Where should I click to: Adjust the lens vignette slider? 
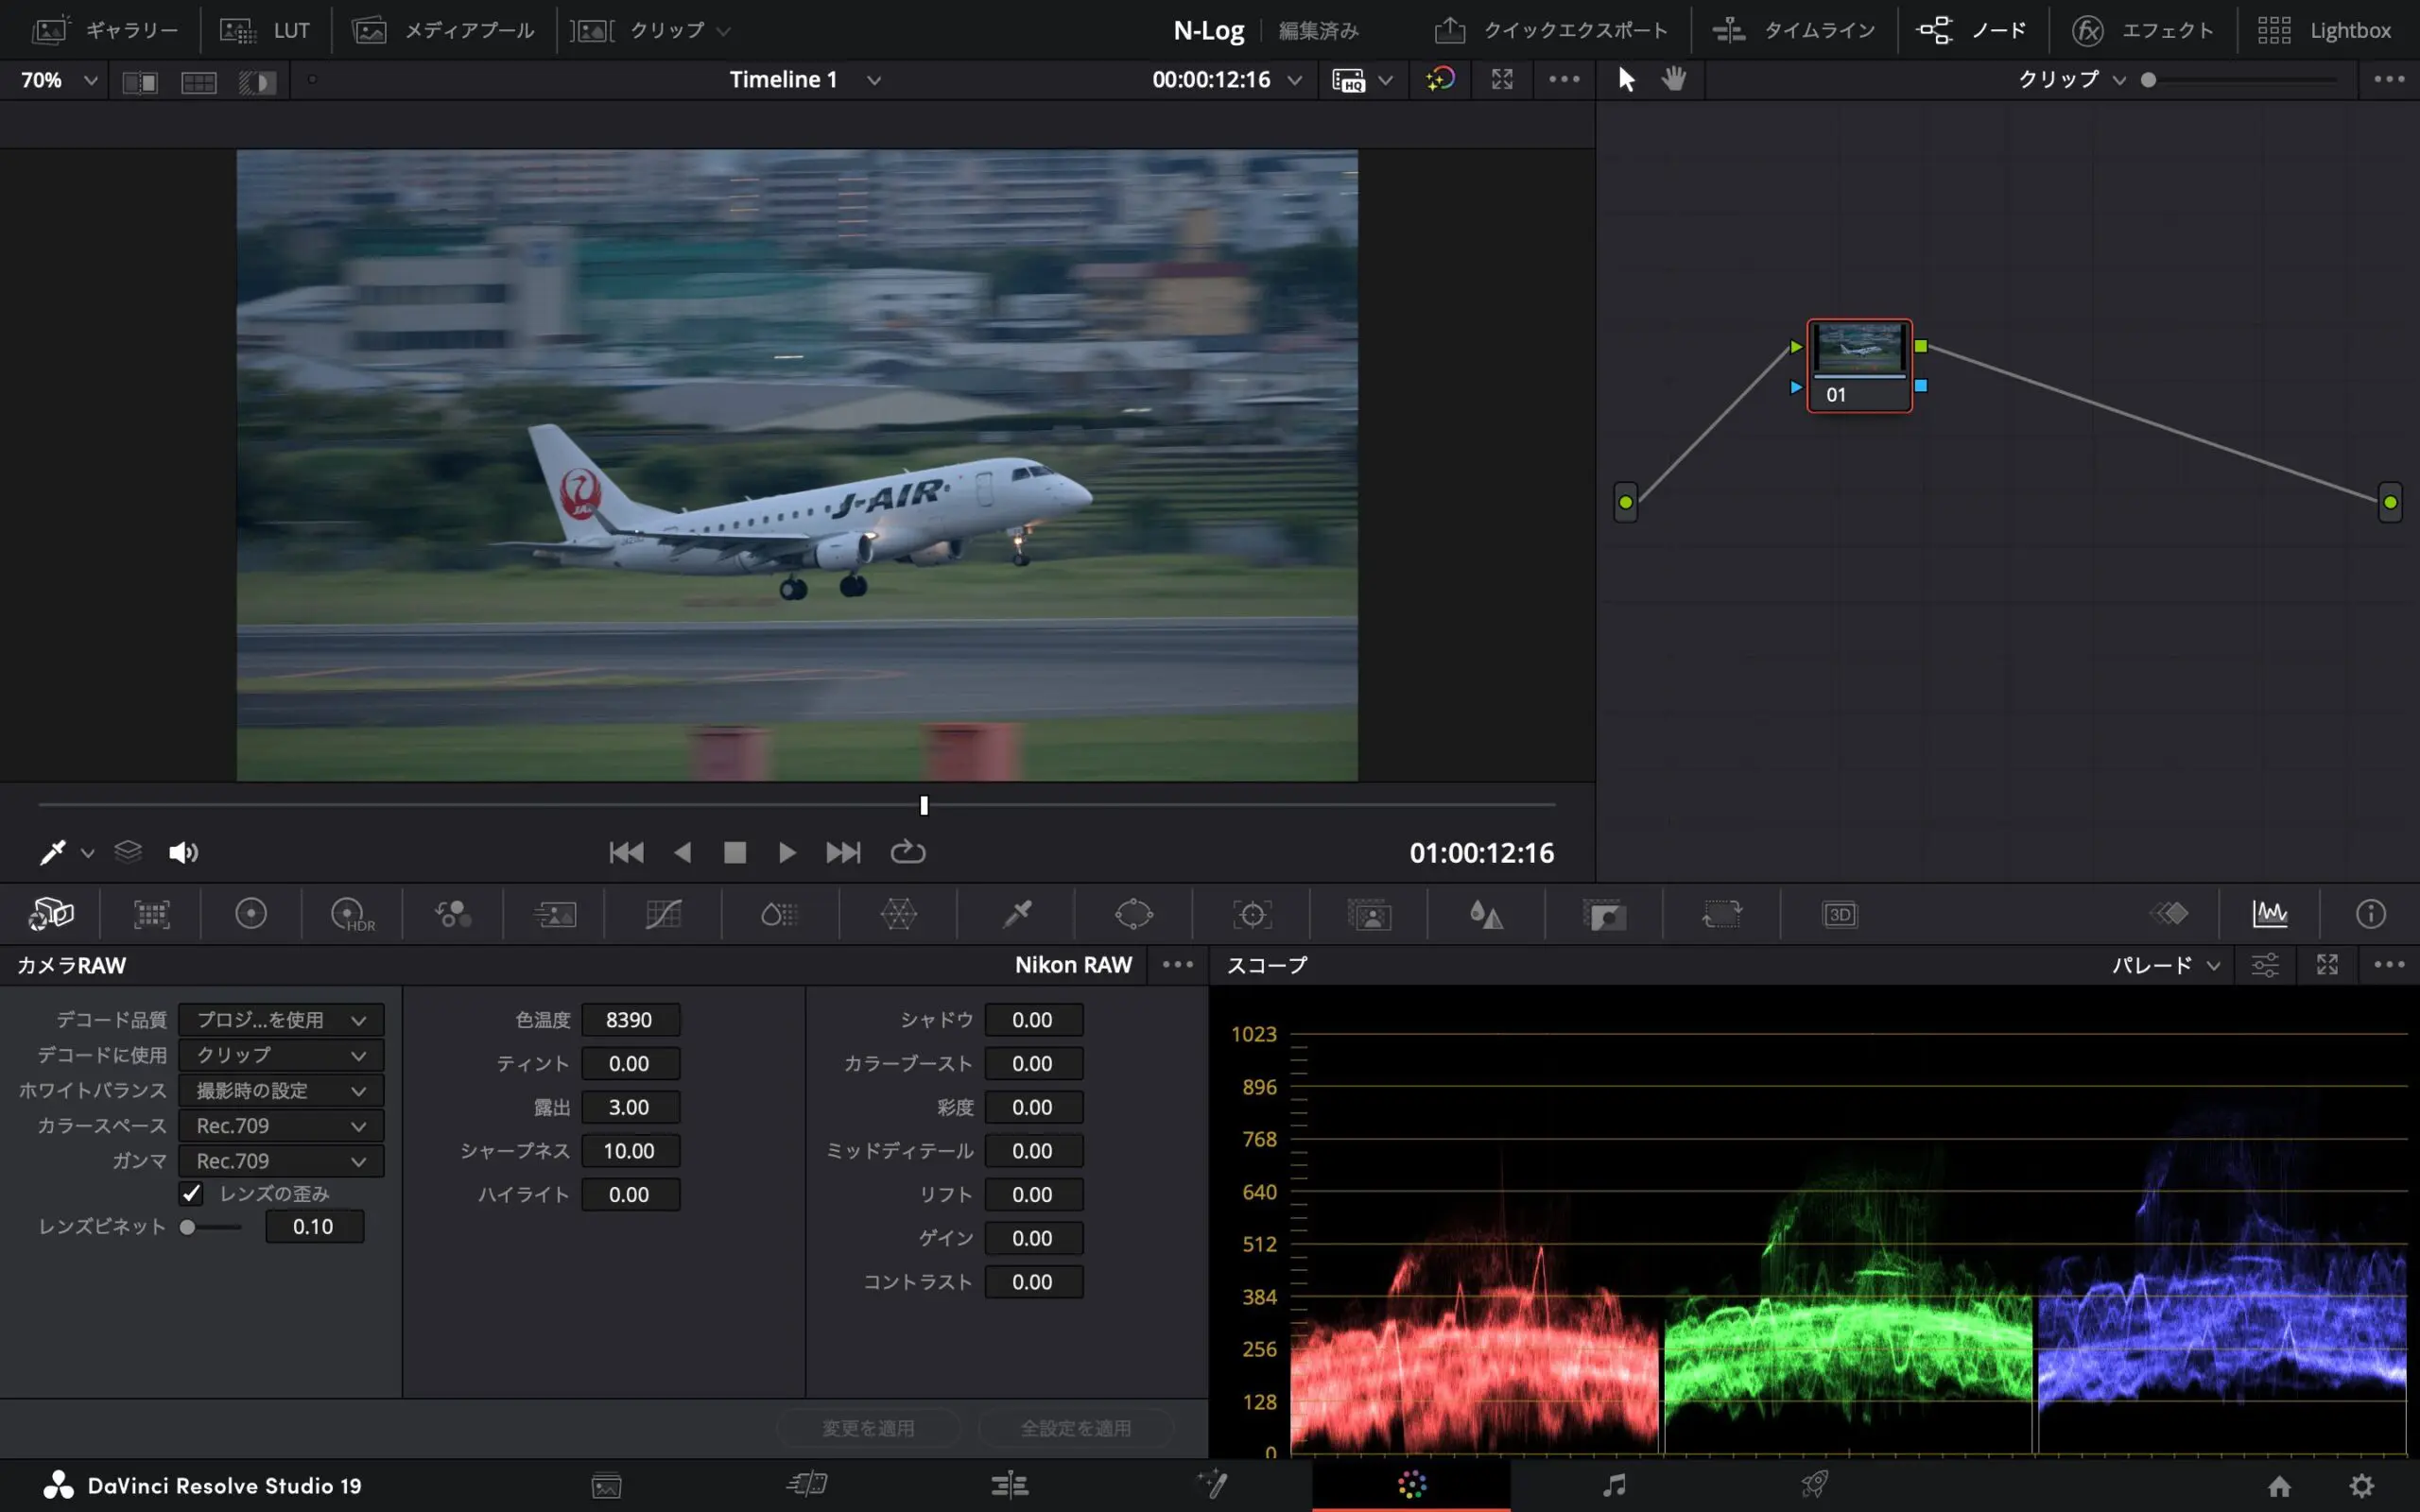click(210, 1227)
